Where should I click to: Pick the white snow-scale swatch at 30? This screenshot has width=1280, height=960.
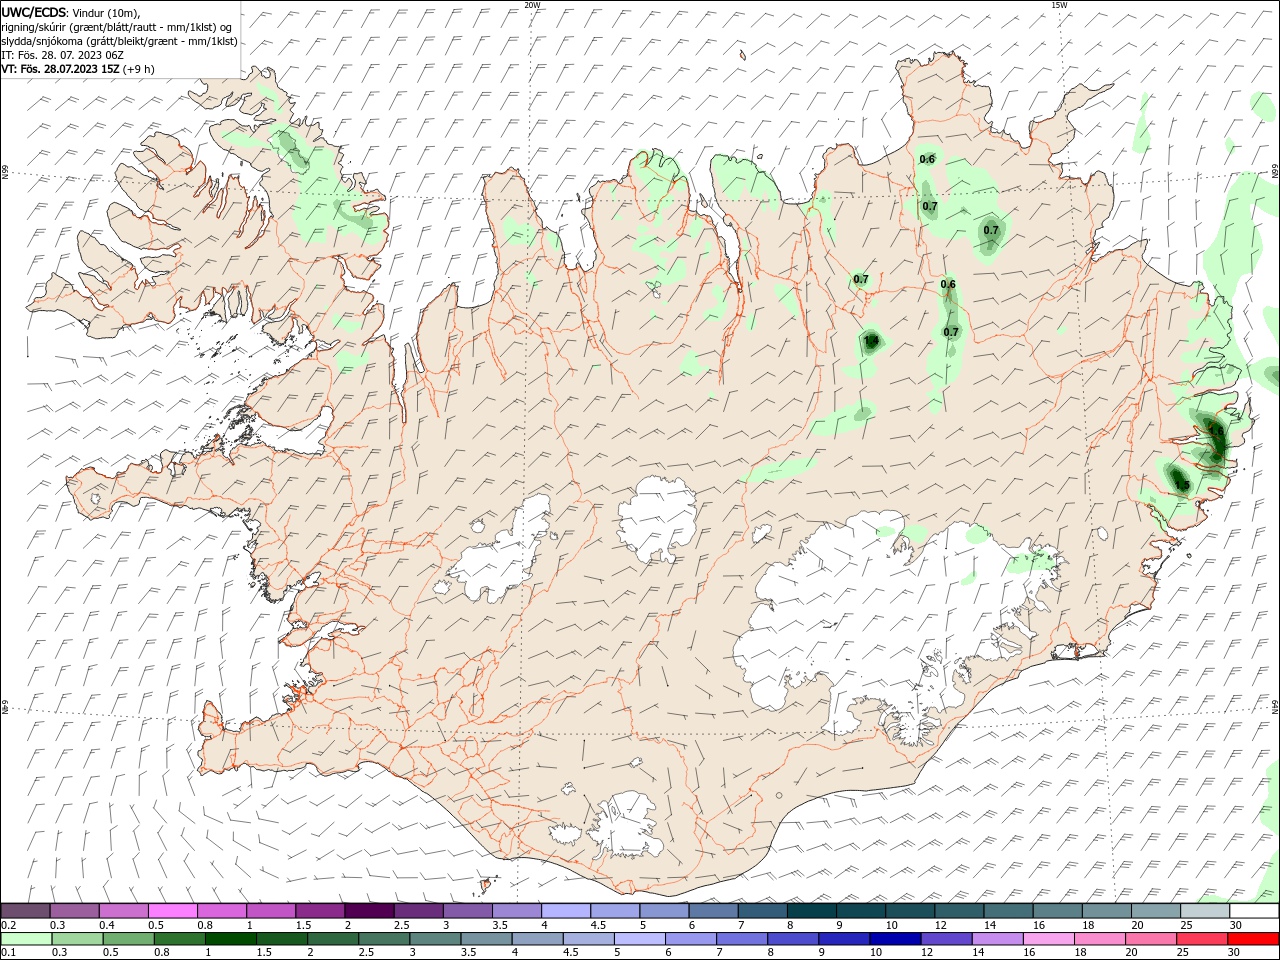[1255, 911]
